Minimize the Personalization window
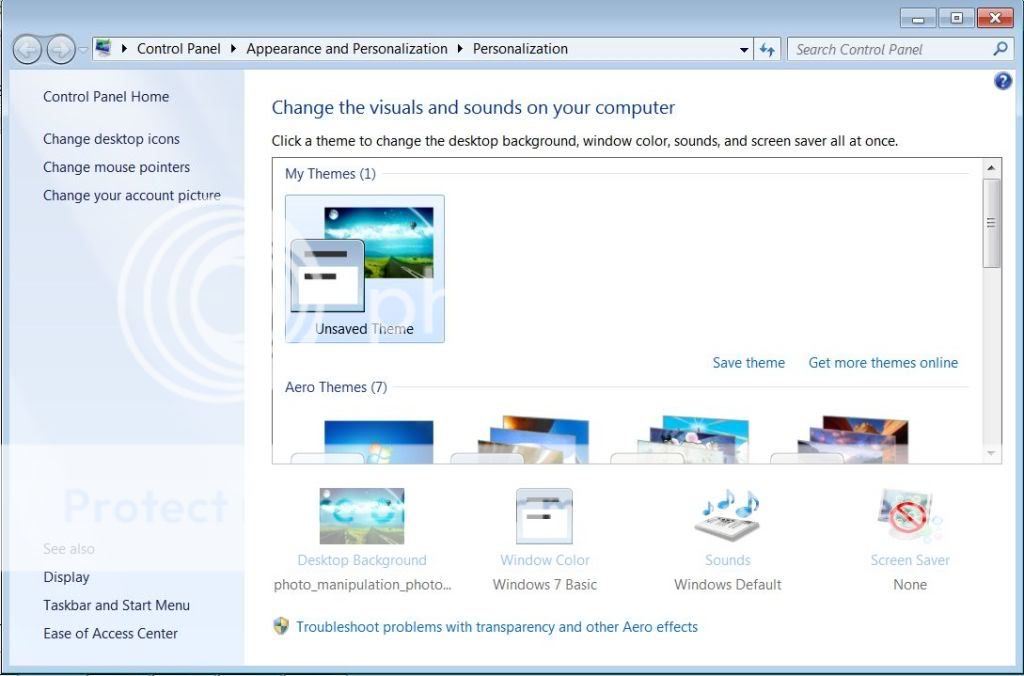Viewport: 1024px width, 676px height. [x=918, y=18]
